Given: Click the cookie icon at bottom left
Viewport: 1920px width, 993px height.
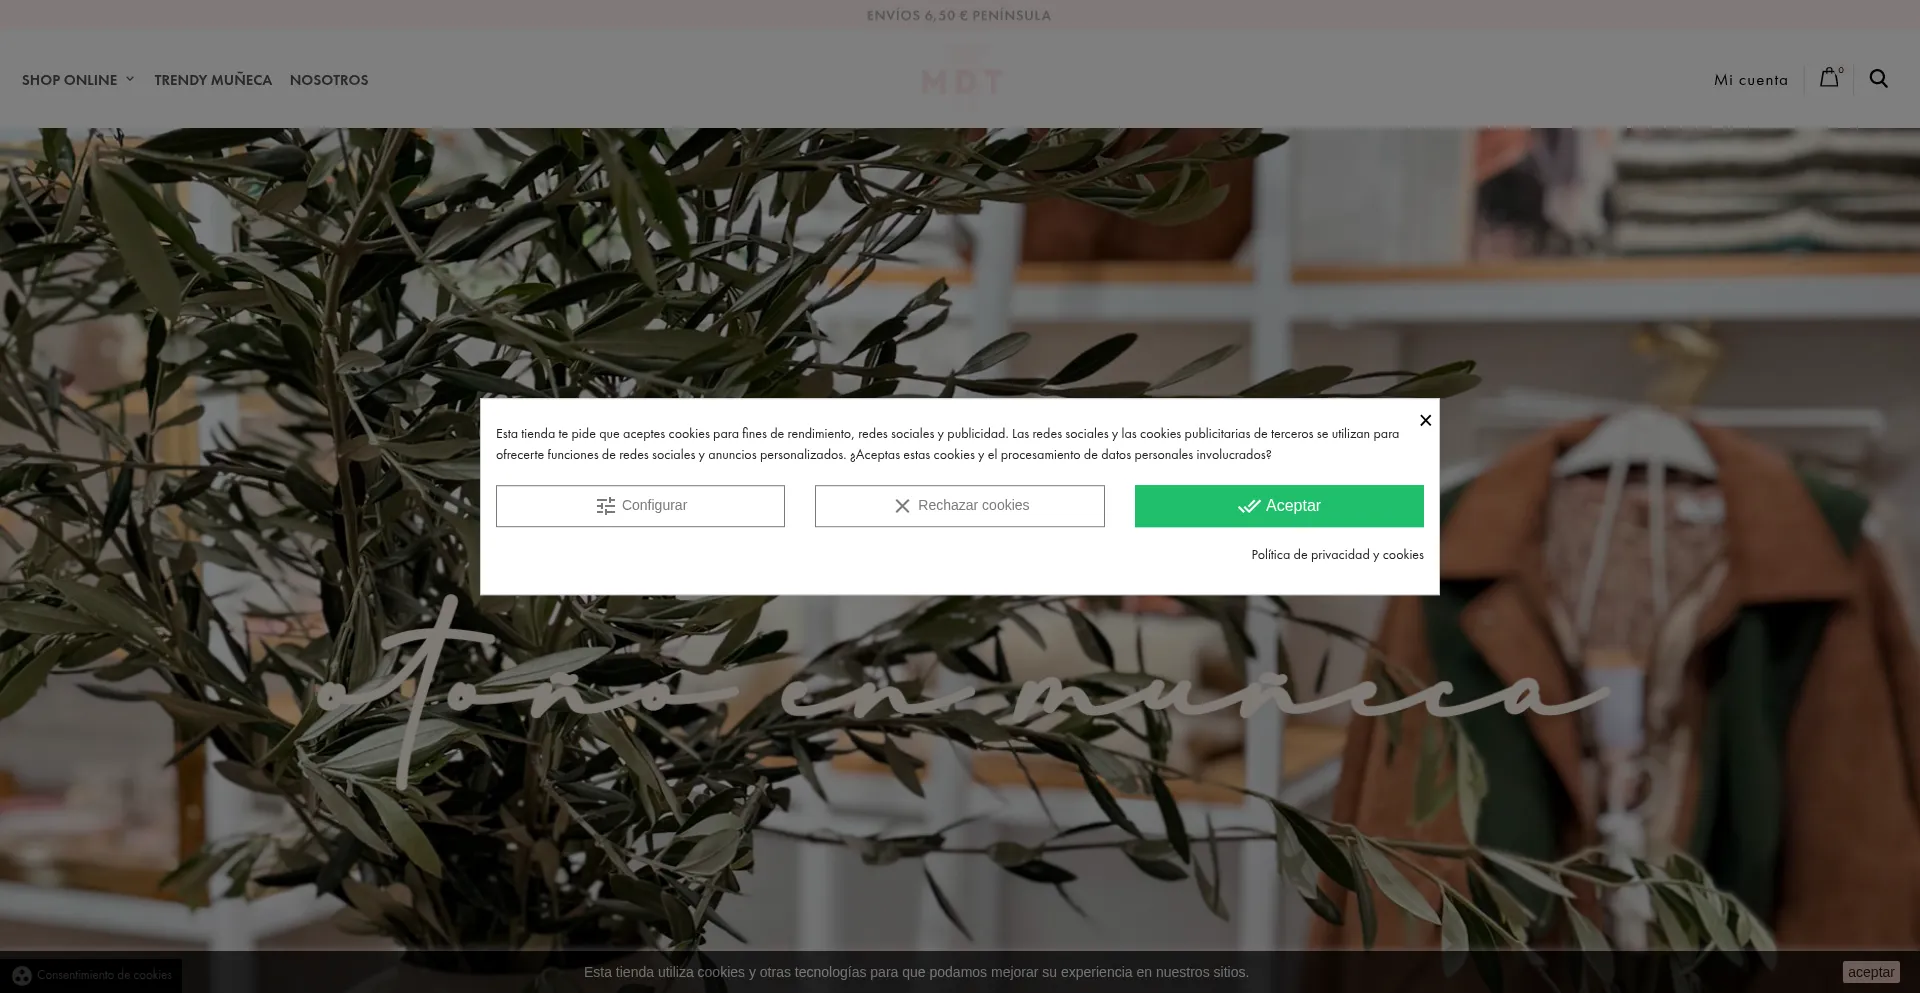Looking at the screenshot, I should (22, 975).
